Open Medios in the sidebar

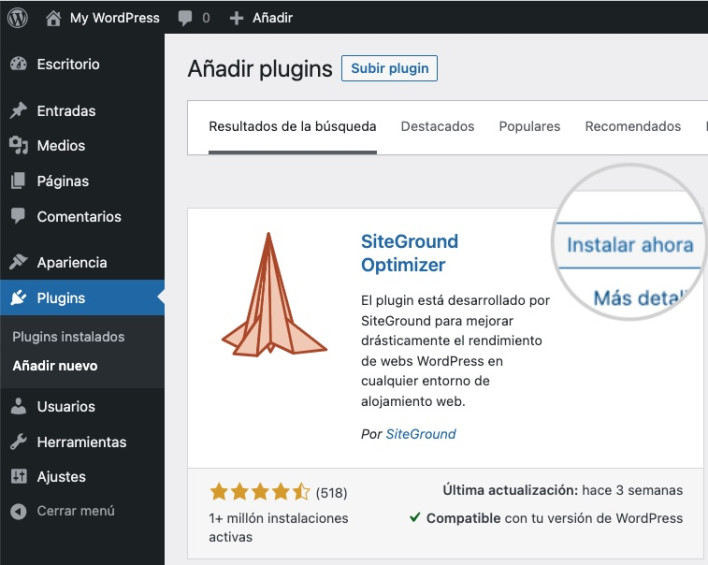tap(61, 145)
